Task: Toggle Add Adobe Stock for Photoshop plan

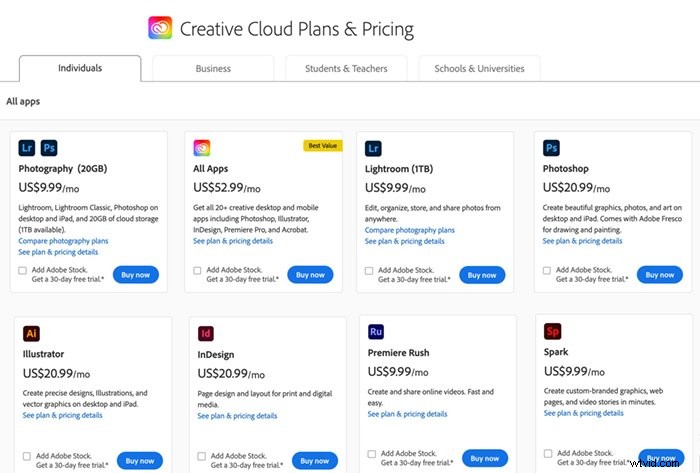Action: (547, 271)
